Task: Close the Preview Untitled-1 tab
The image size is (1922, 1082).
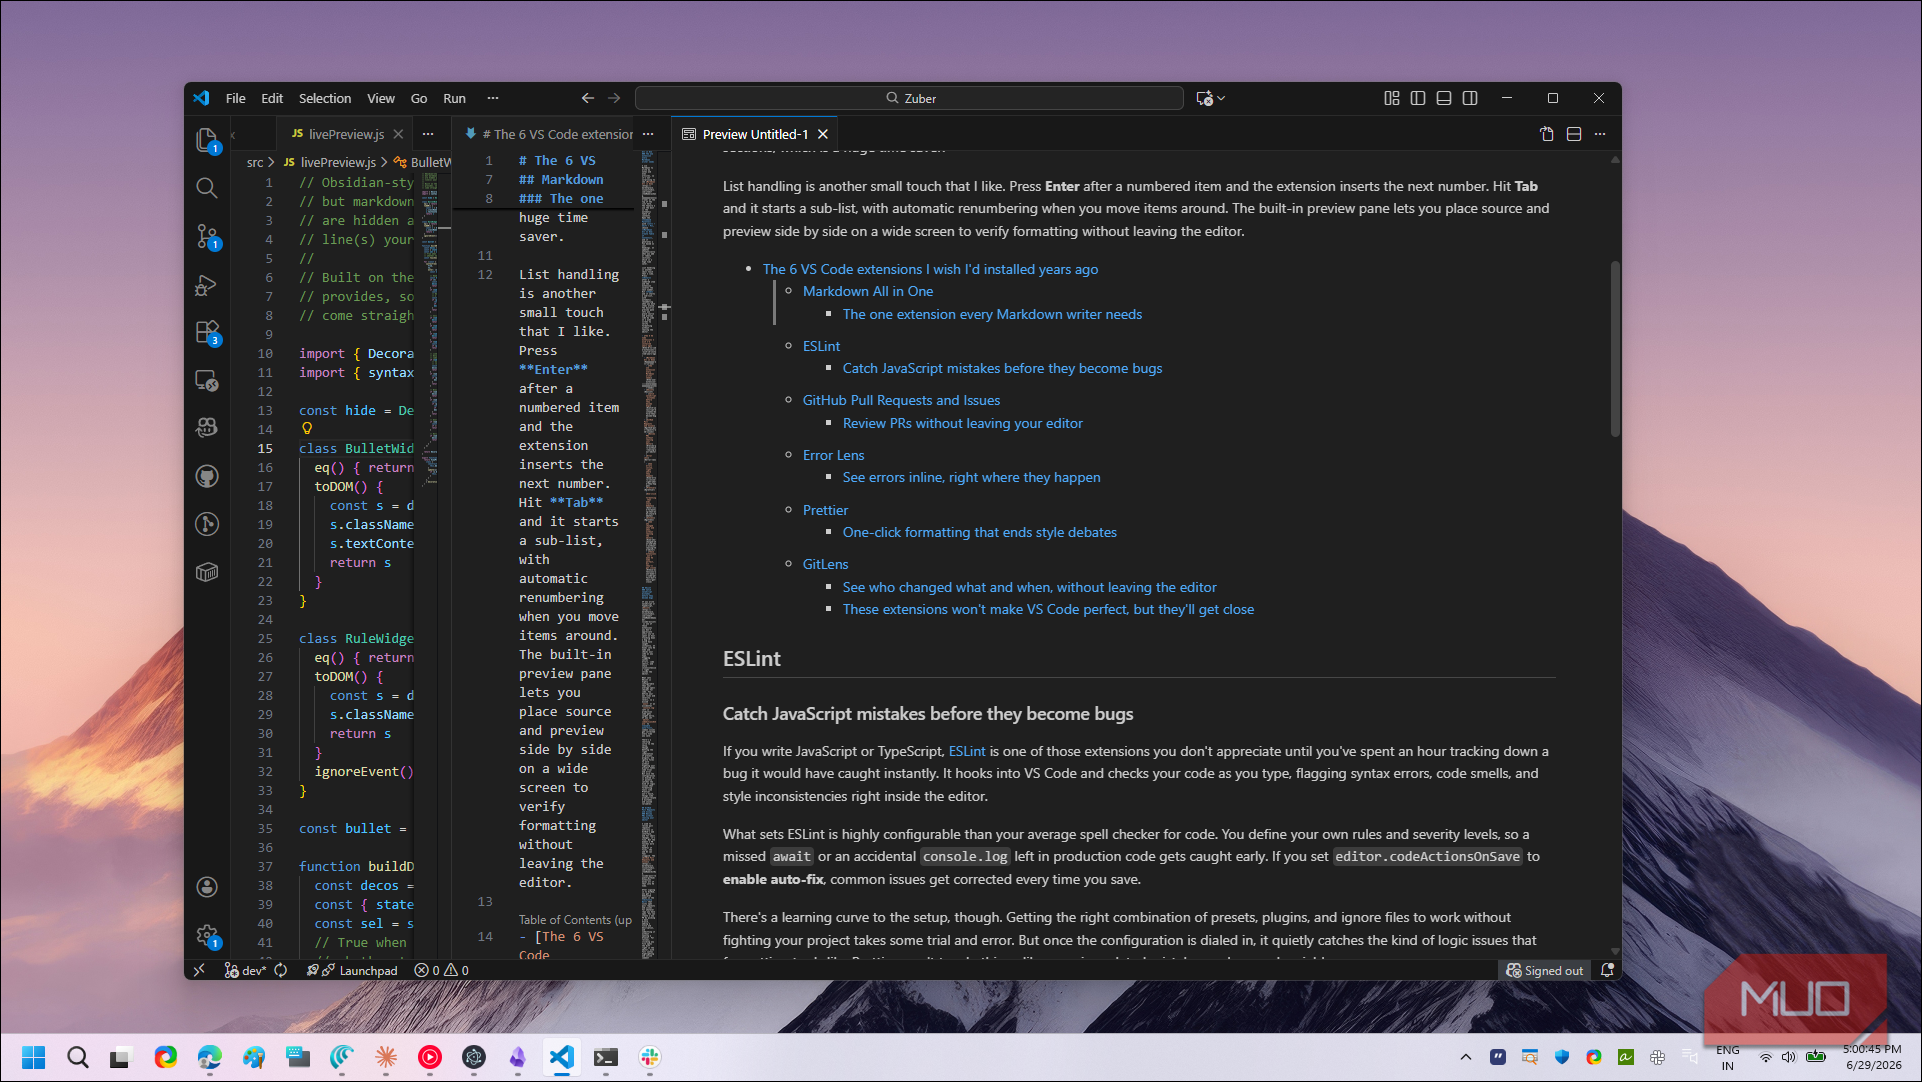Action: point(823,134)
